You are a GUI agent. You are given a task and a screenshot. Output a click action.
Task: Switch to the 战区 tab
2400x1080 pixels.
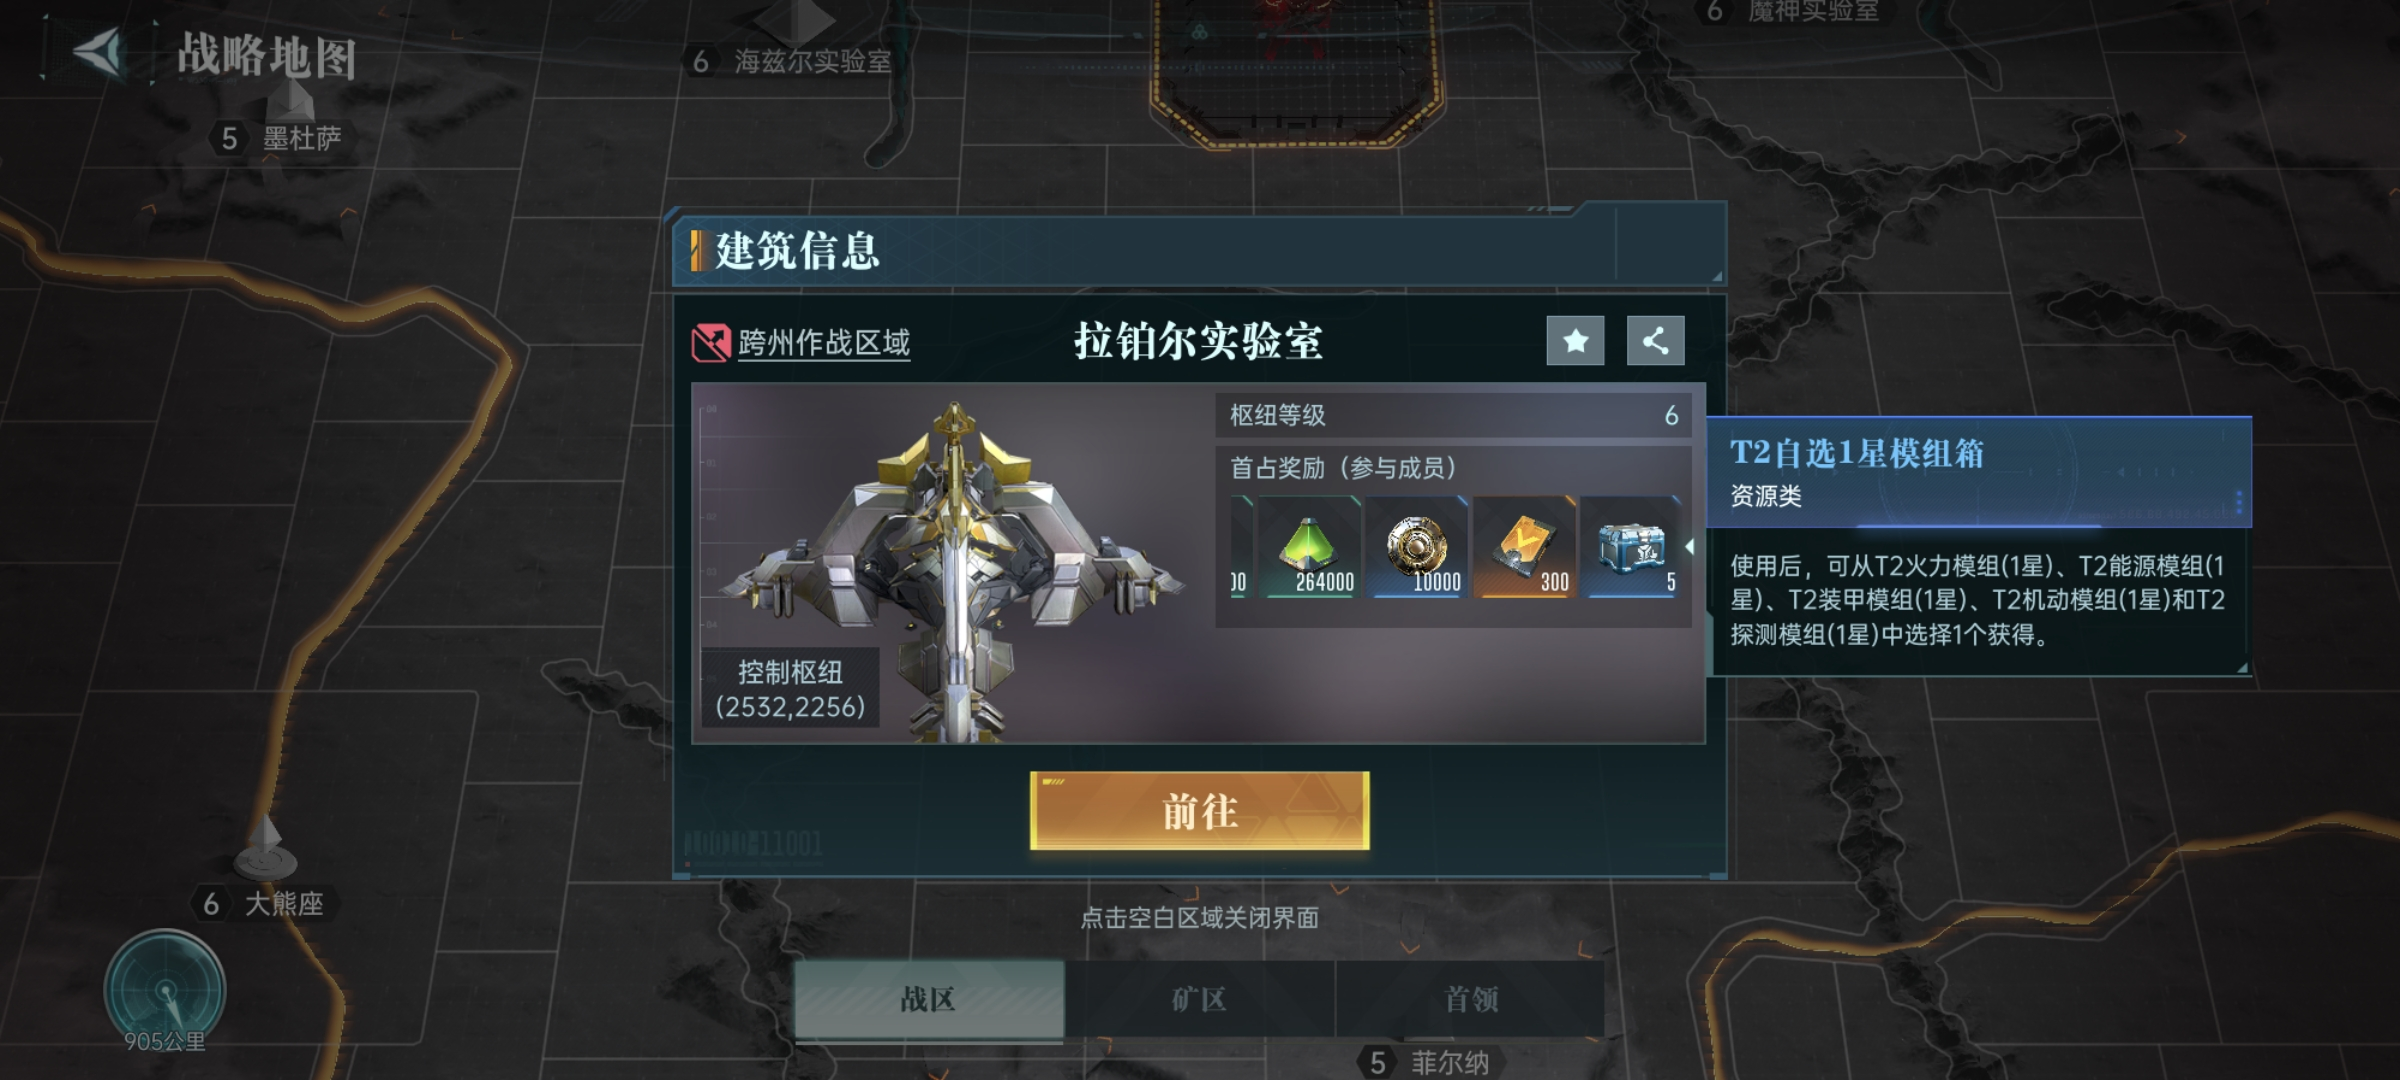click(x=929, y=999)
